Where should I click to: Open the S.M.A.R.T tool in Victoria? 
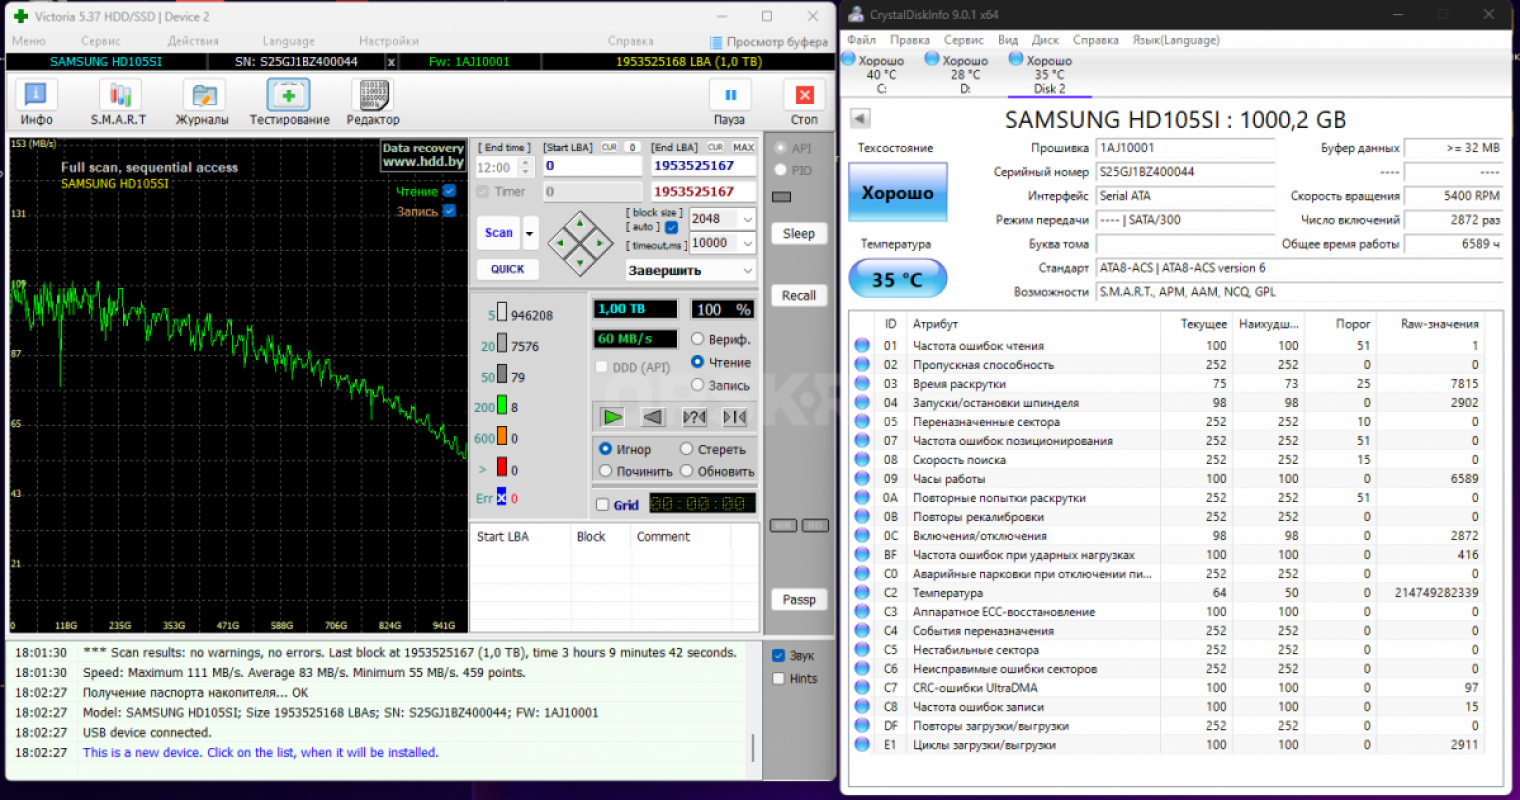tap(119, 103)
